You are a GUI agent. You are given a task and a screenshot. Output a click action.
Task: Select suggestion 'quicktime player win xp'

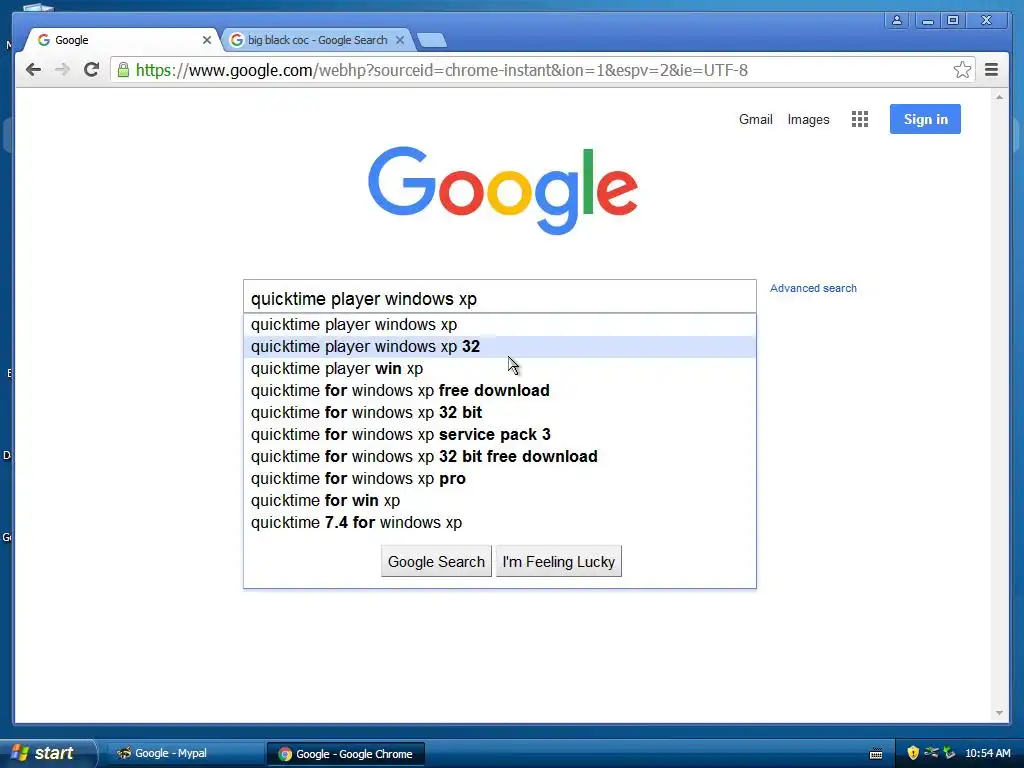click(x=500, y=369)
